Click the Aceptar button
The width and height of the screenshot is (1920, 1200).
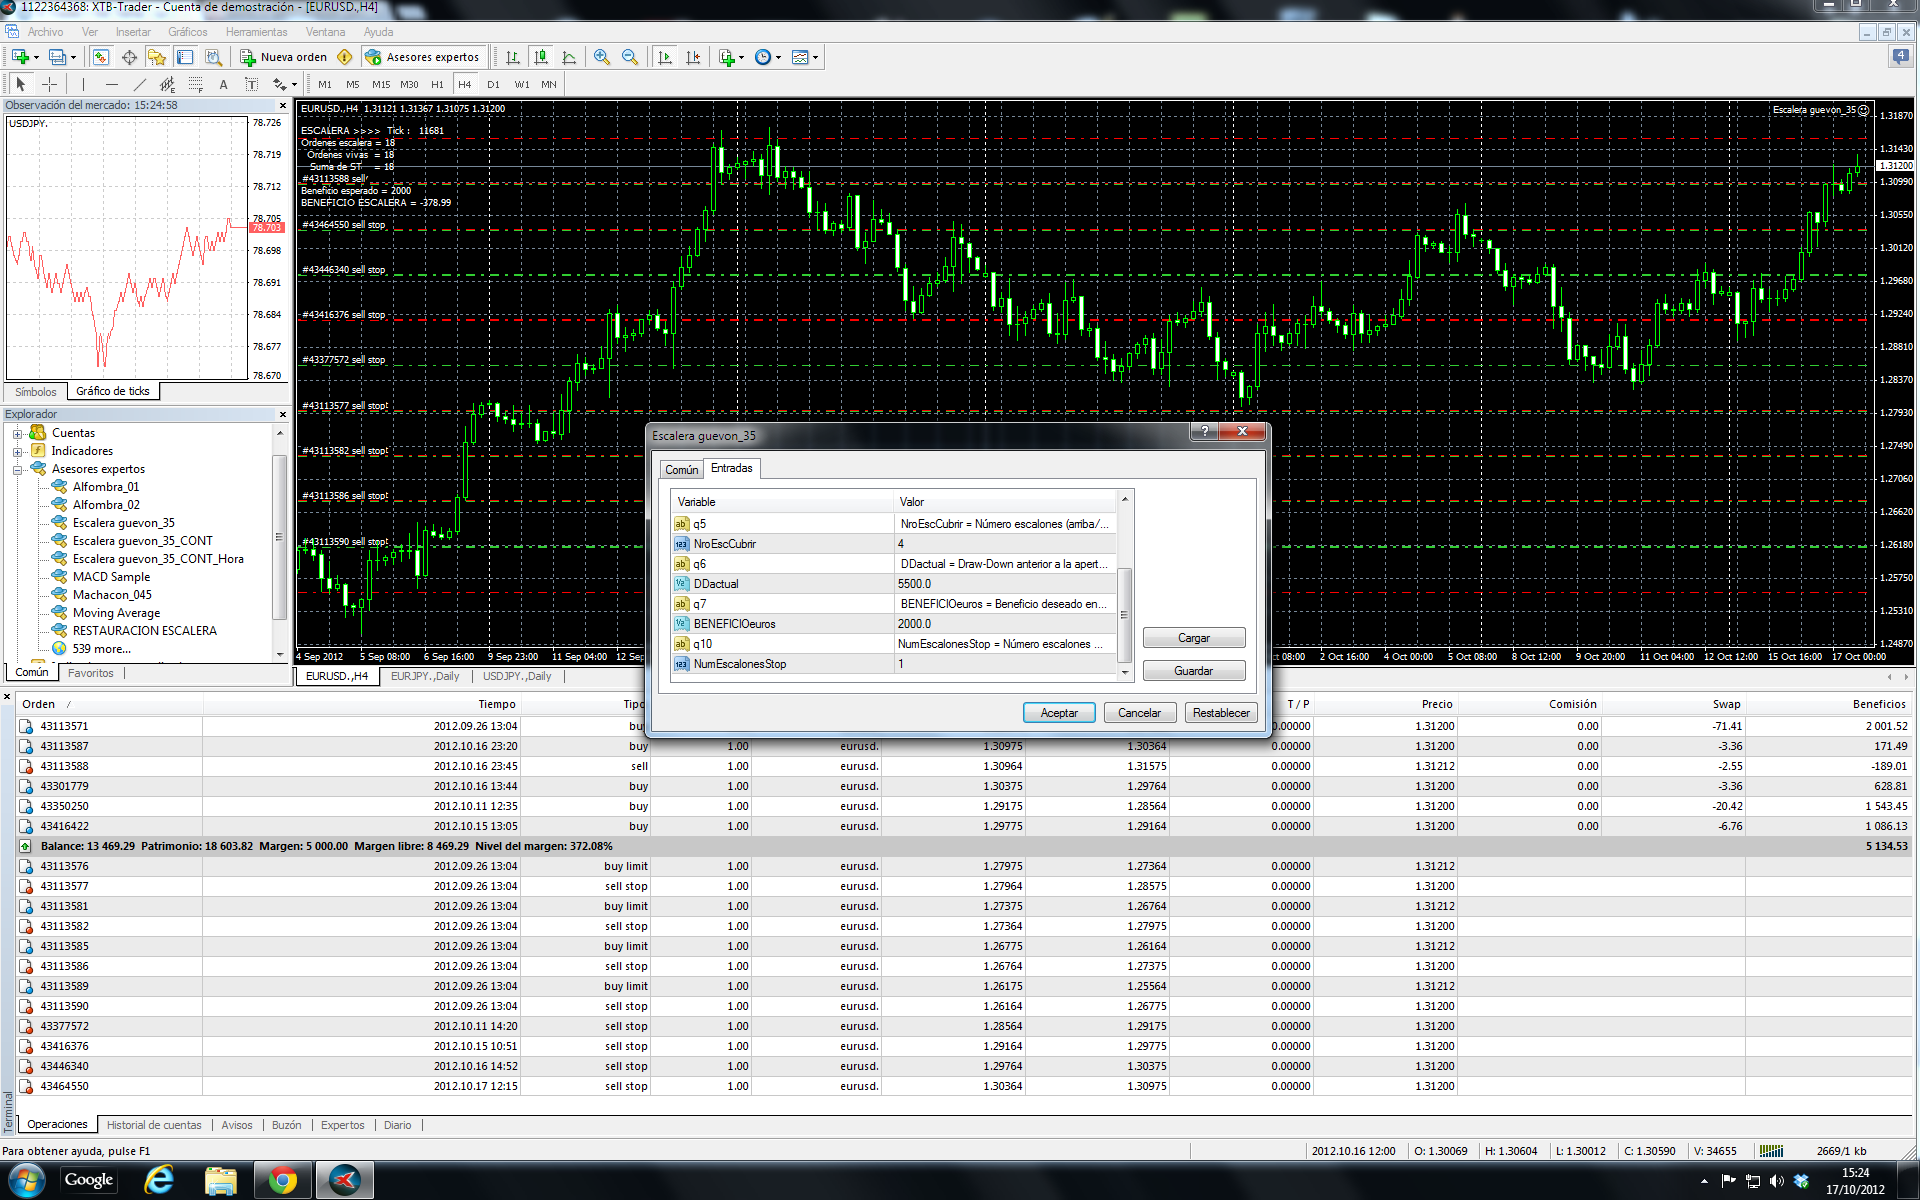point(1058,713)
